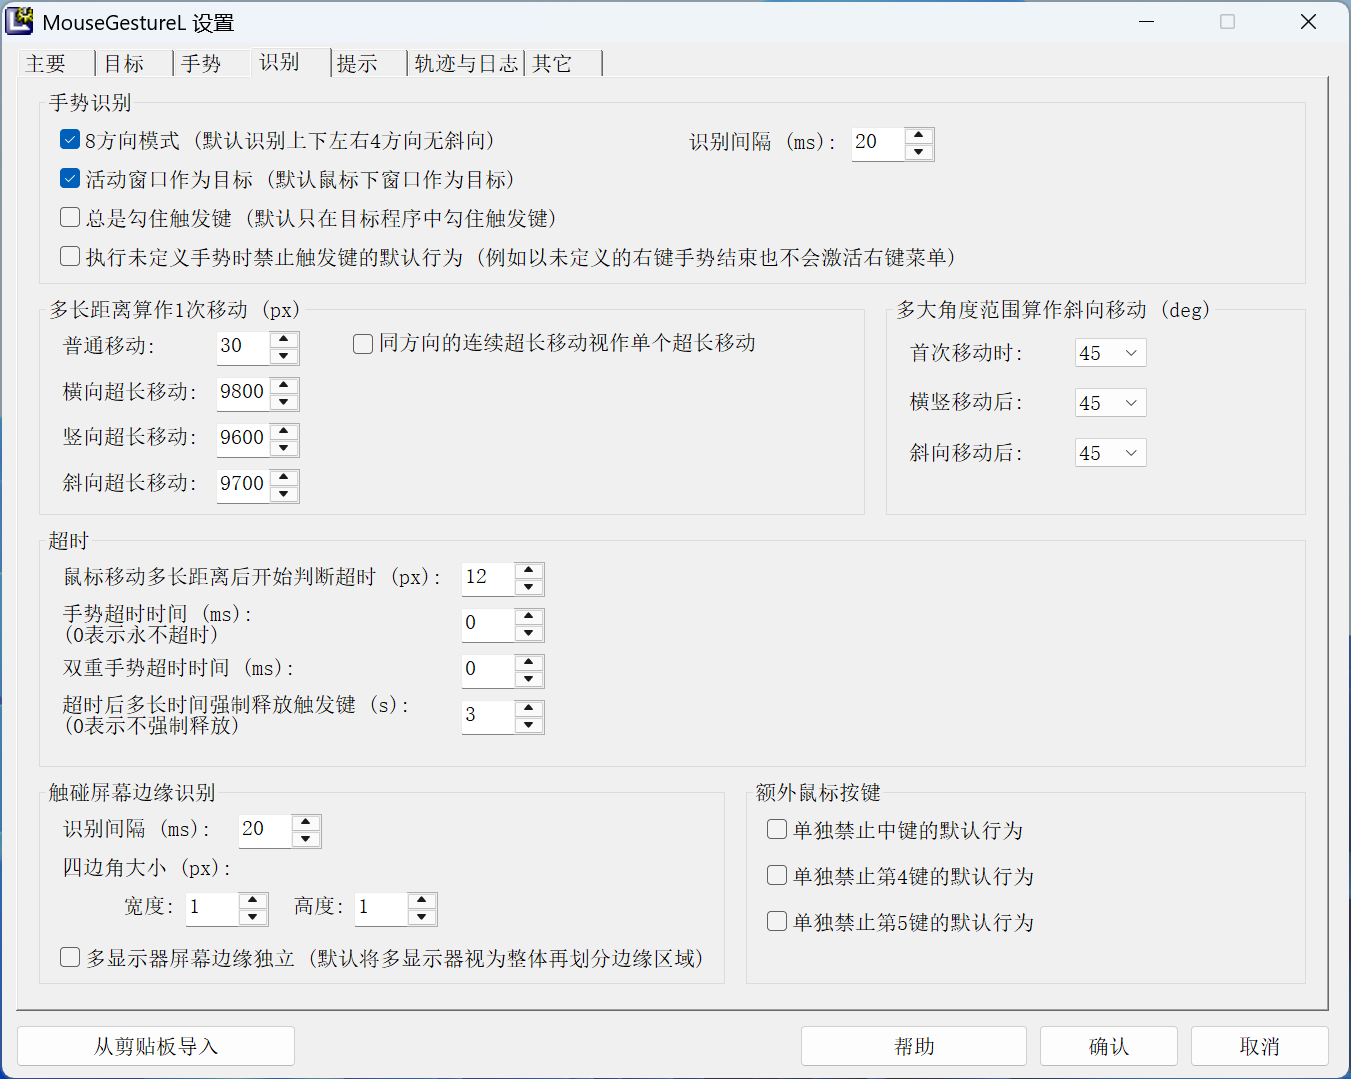The image size is (1351, 1079).
Task: Click 取消 to cancel
Action: point(1260,1046)
